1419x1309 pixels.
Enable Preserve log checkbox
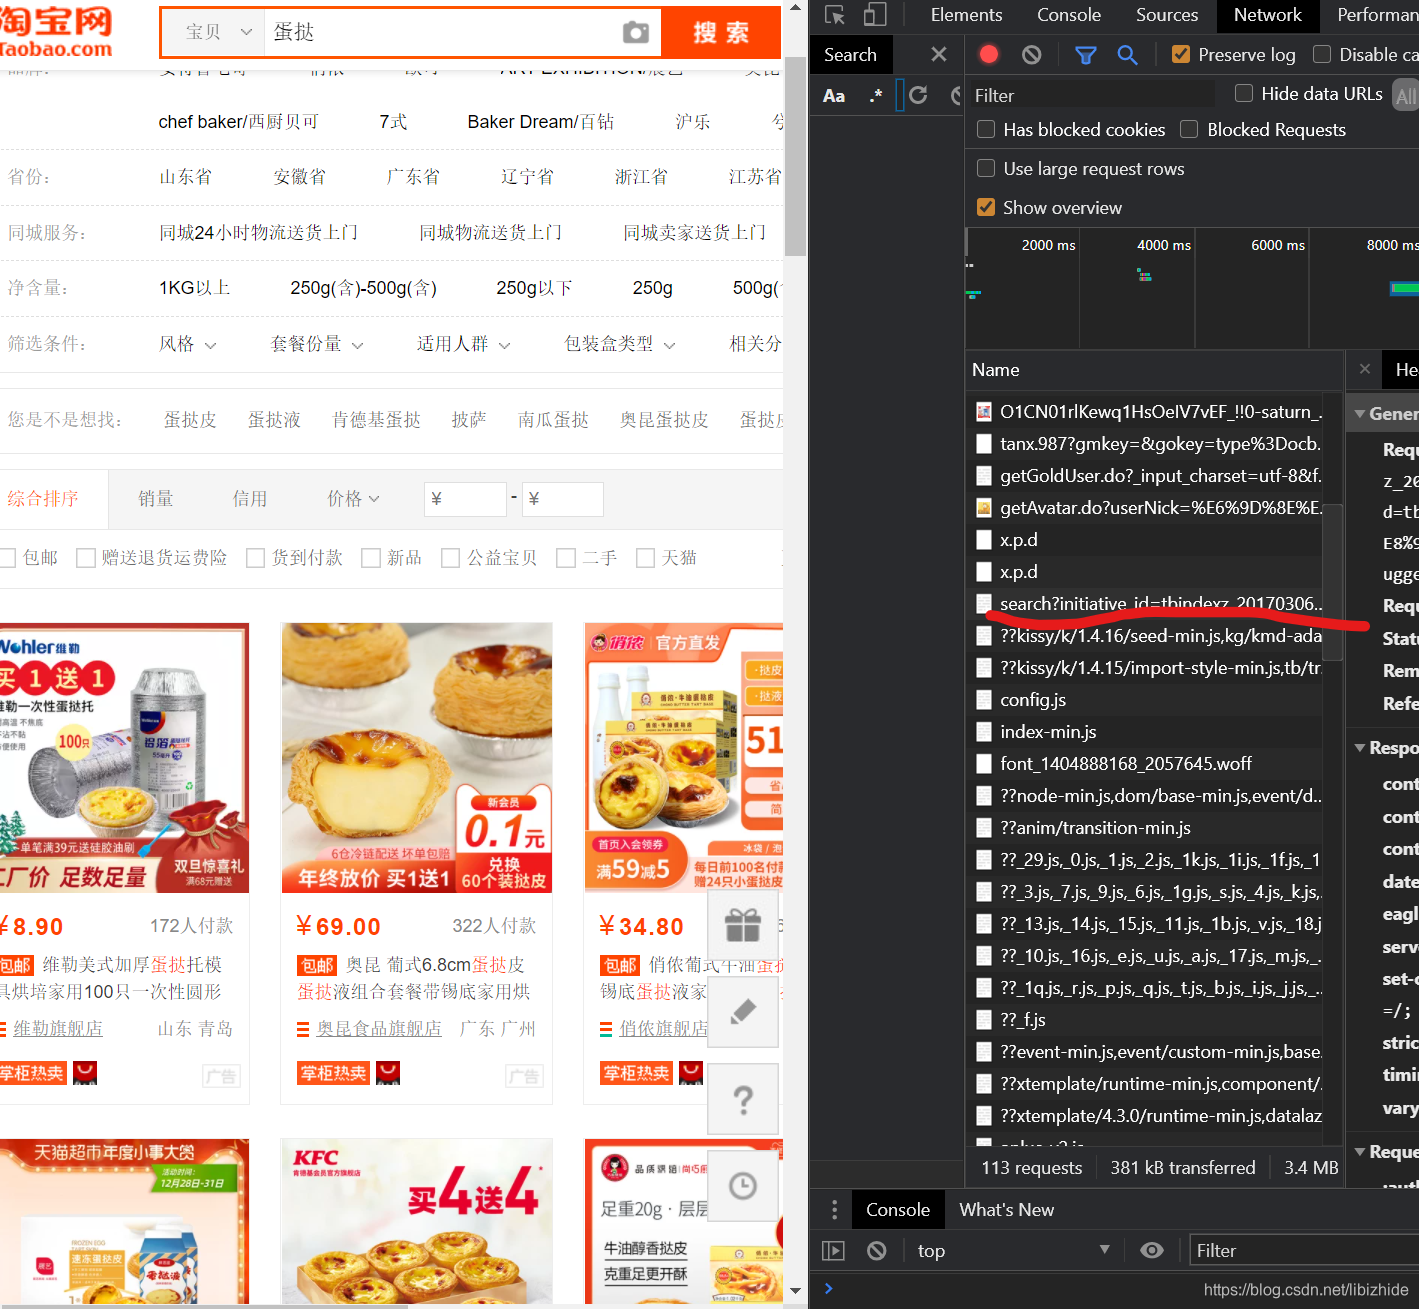[1181, 55]
